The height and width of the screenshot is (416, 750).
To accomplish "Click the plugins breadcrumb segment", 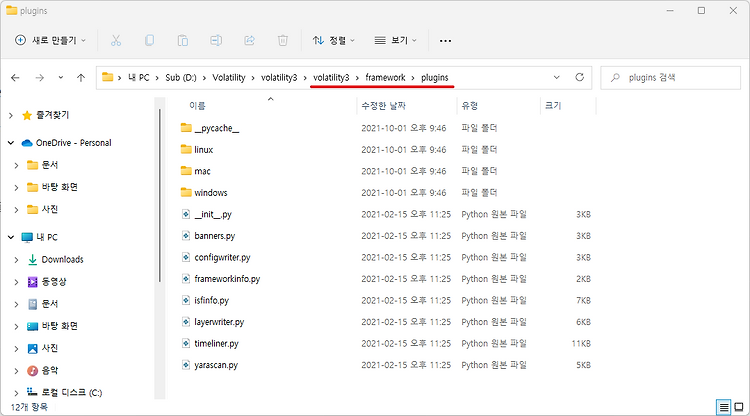I will coord(435,77).
